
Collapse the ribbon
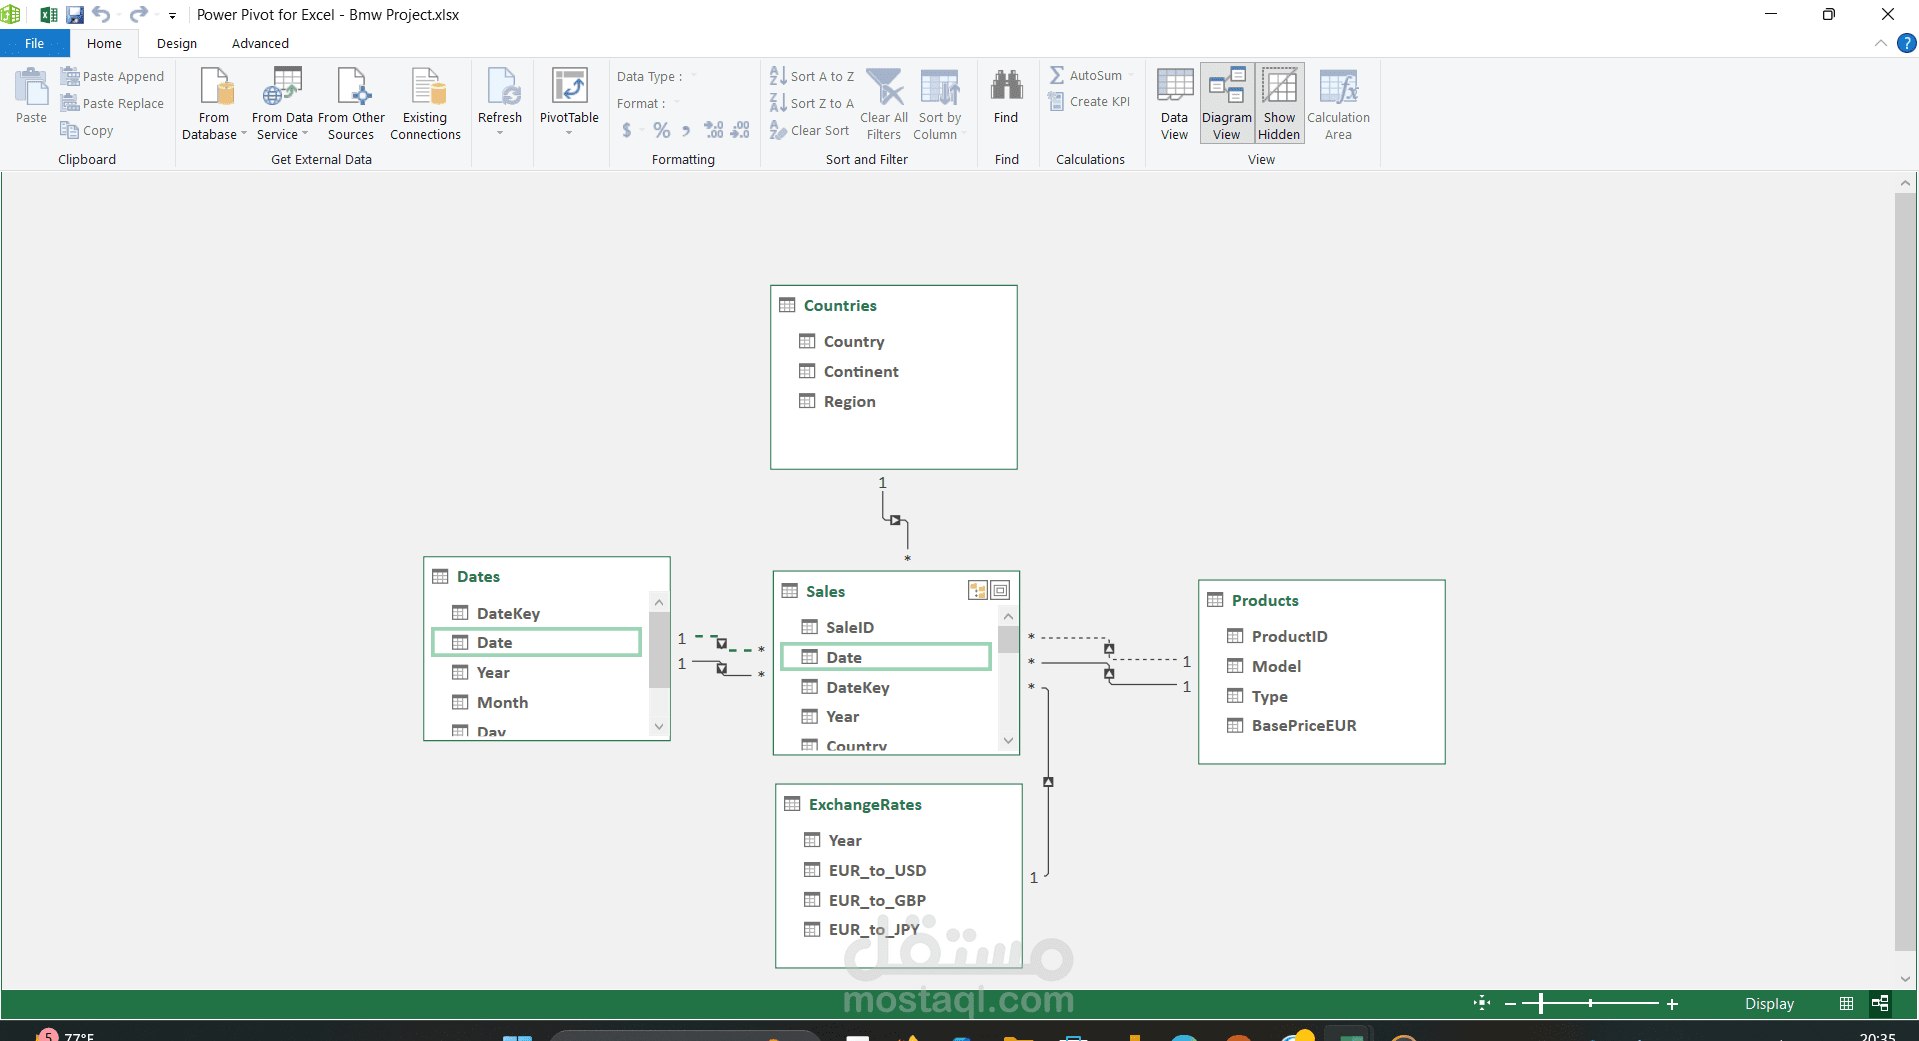coord(1880,43)
